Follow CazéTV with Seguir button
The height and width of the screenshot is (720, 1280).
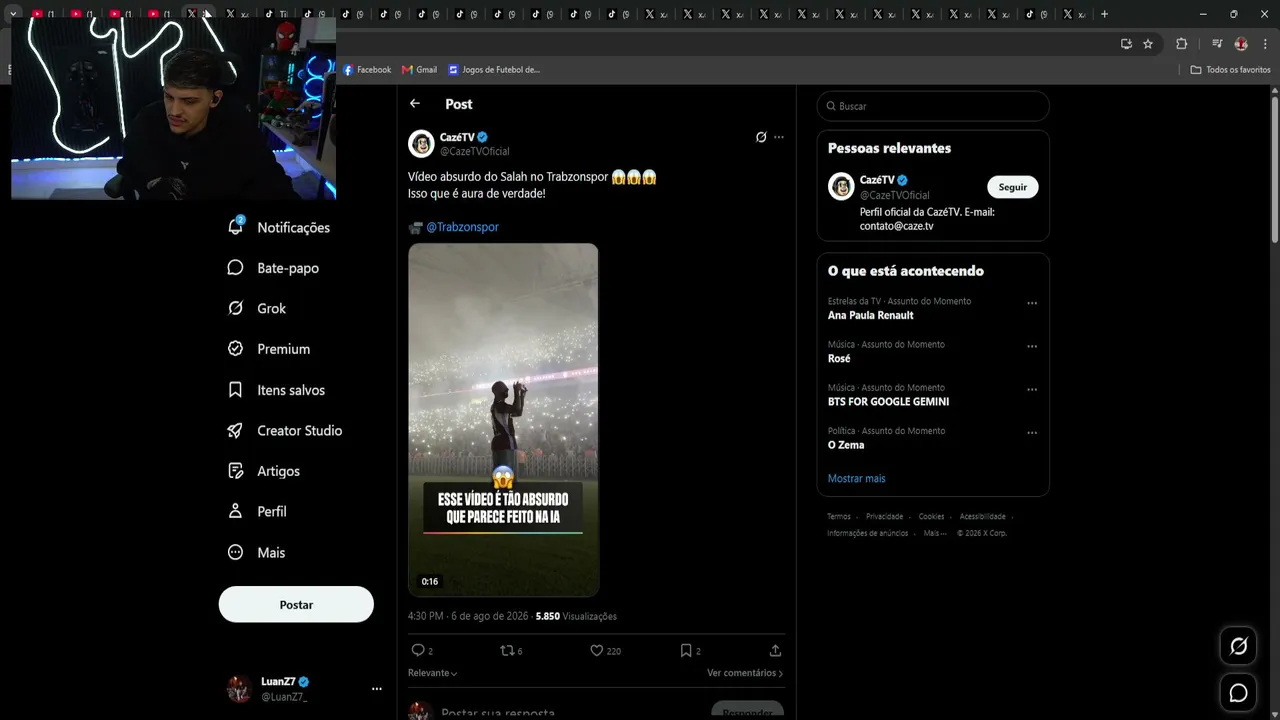[x=1013, y=187]
